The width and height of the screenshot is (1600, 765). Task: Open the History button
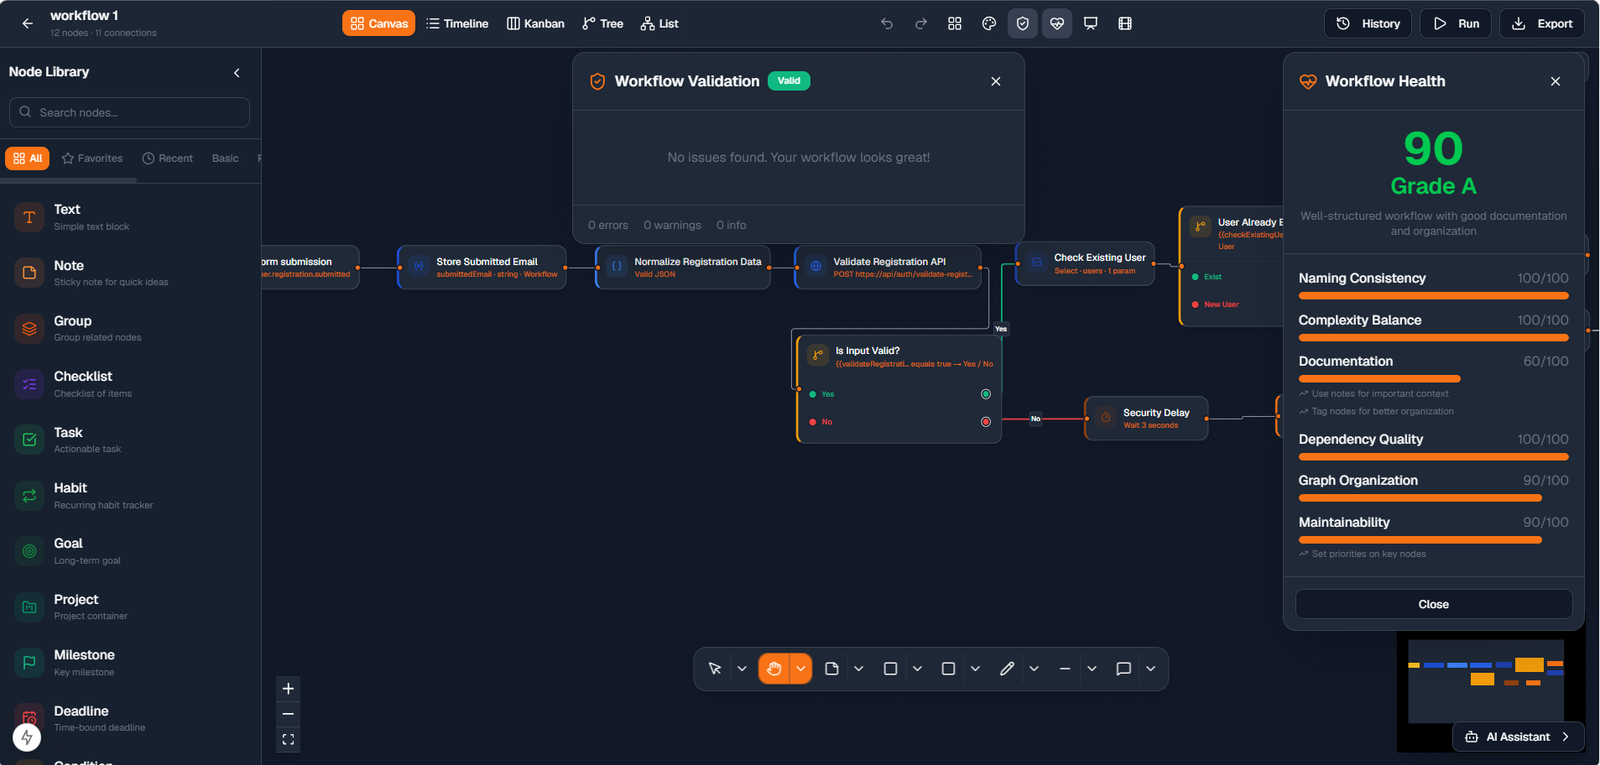1368,23
